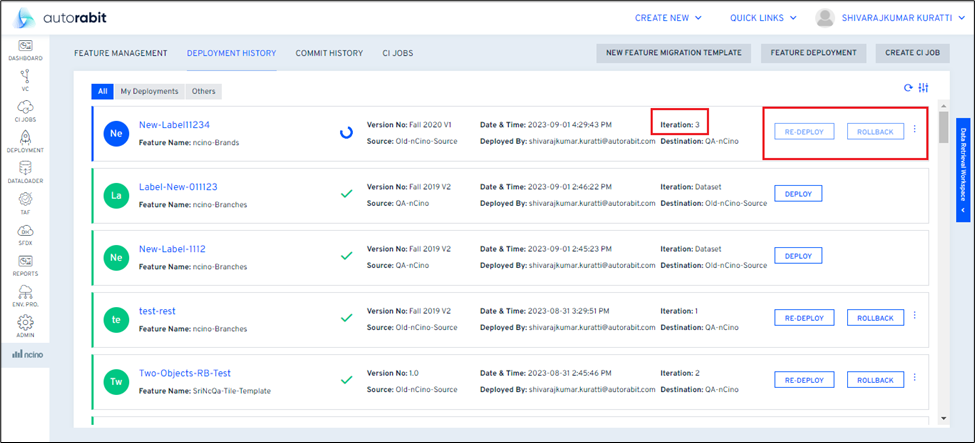Click the refresh deployments icon
Image resolution: width=975 pixels, height=443 pixels.
pos(908,88)
